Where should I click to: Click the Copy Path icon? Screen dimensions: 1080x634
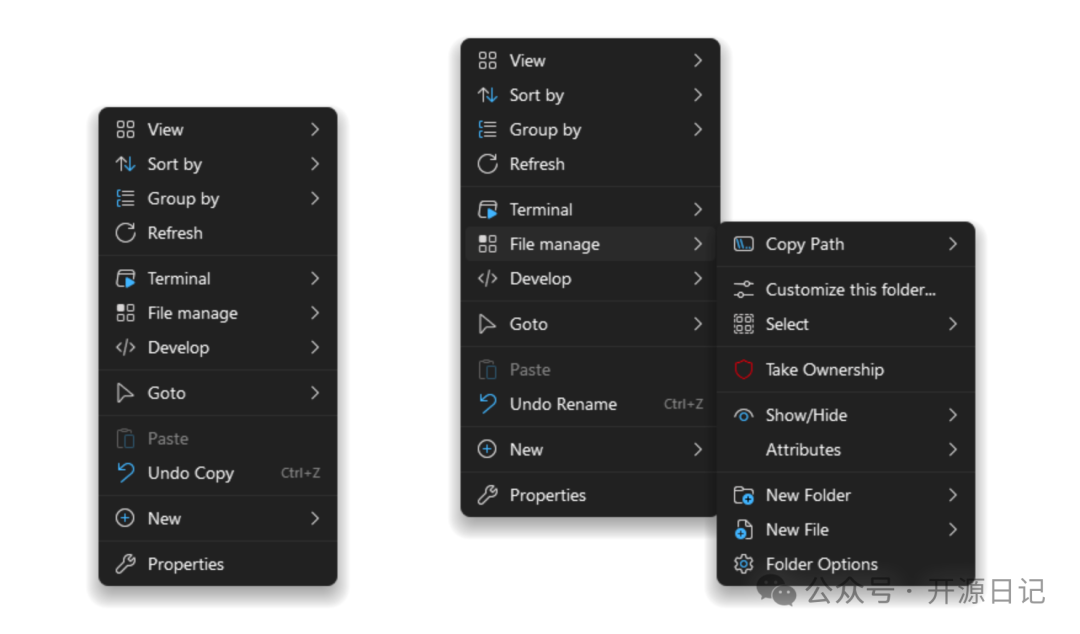743,244
